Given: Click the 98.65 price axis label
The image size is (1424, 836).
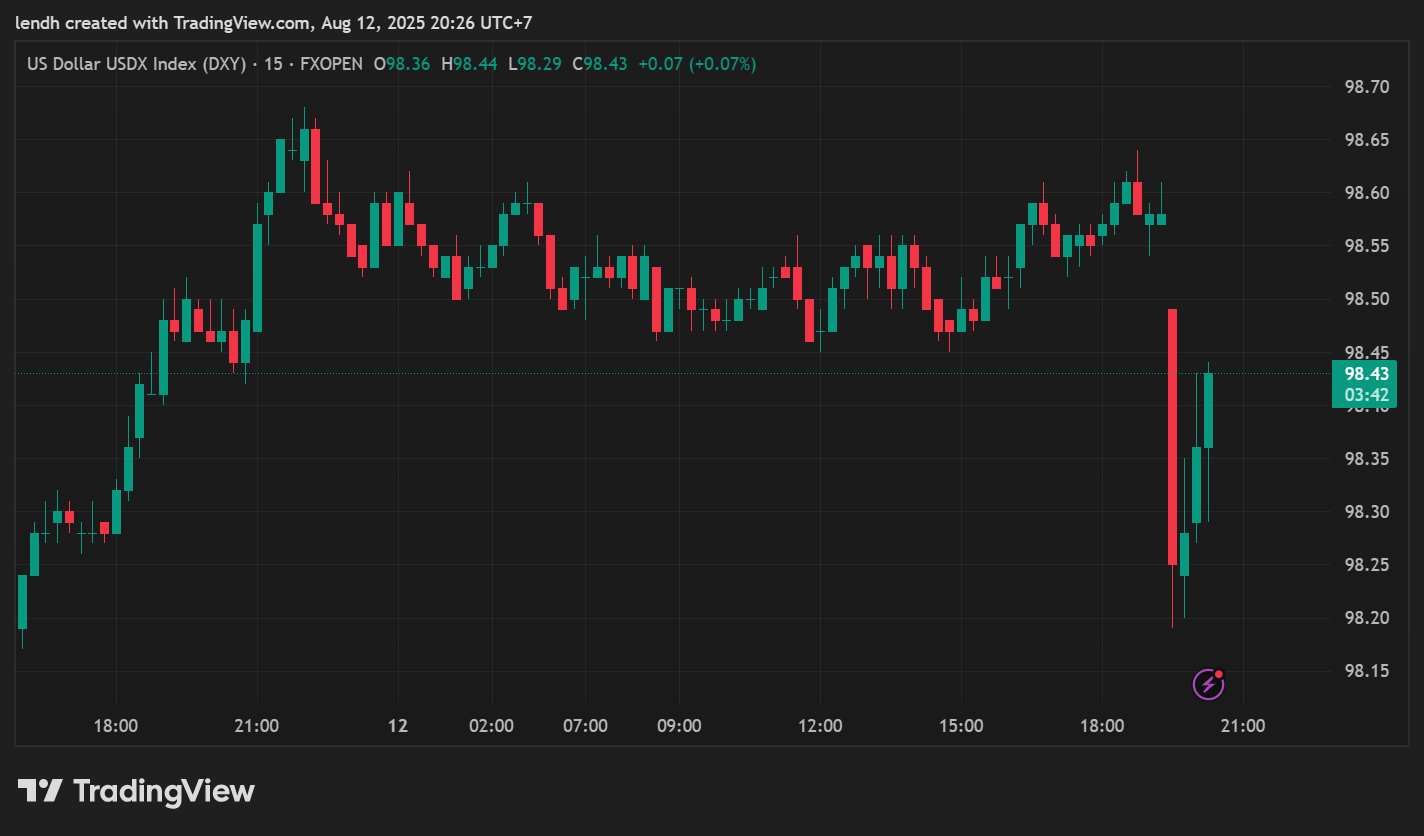Looking at the screenshot, I should pos(1366,140).
